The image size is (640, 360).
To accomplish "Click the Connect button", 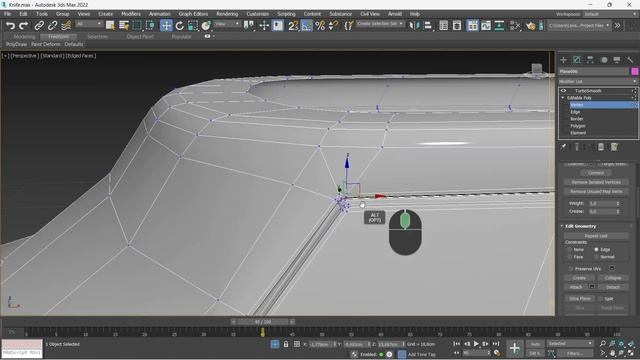I will (596, 173).
